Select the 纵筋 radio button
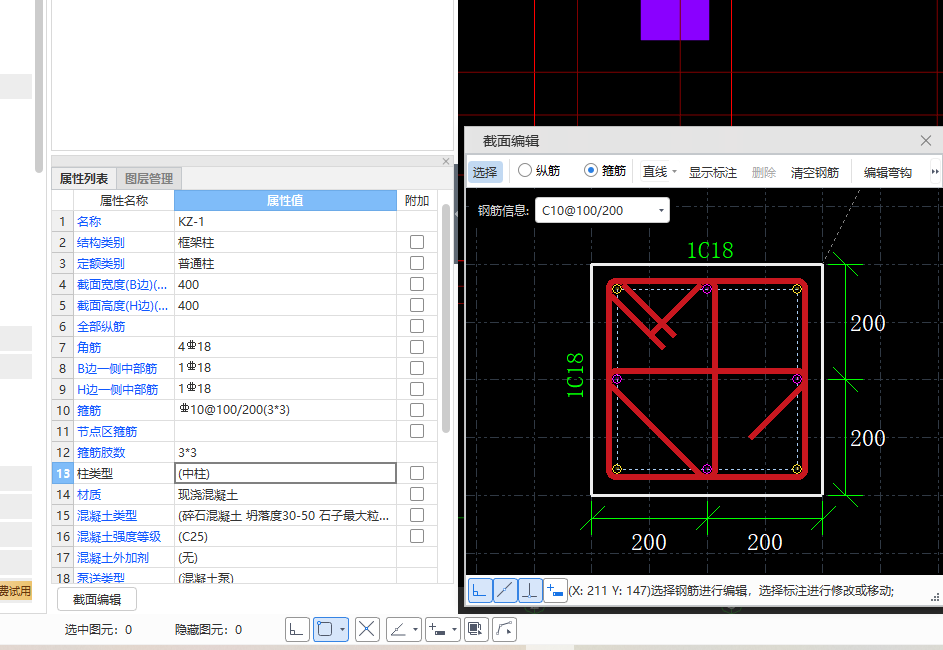 click(524, 171)
